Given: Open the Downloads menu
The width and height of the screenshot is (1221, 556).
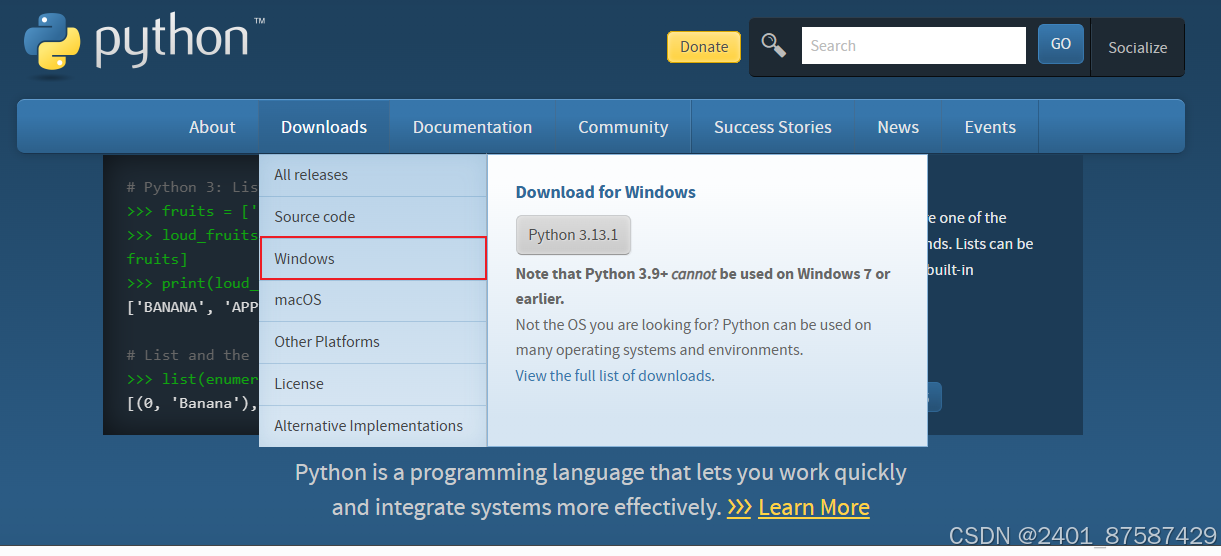Looking at the screenshot, I should pyautogui.click(x=324, y=127).
